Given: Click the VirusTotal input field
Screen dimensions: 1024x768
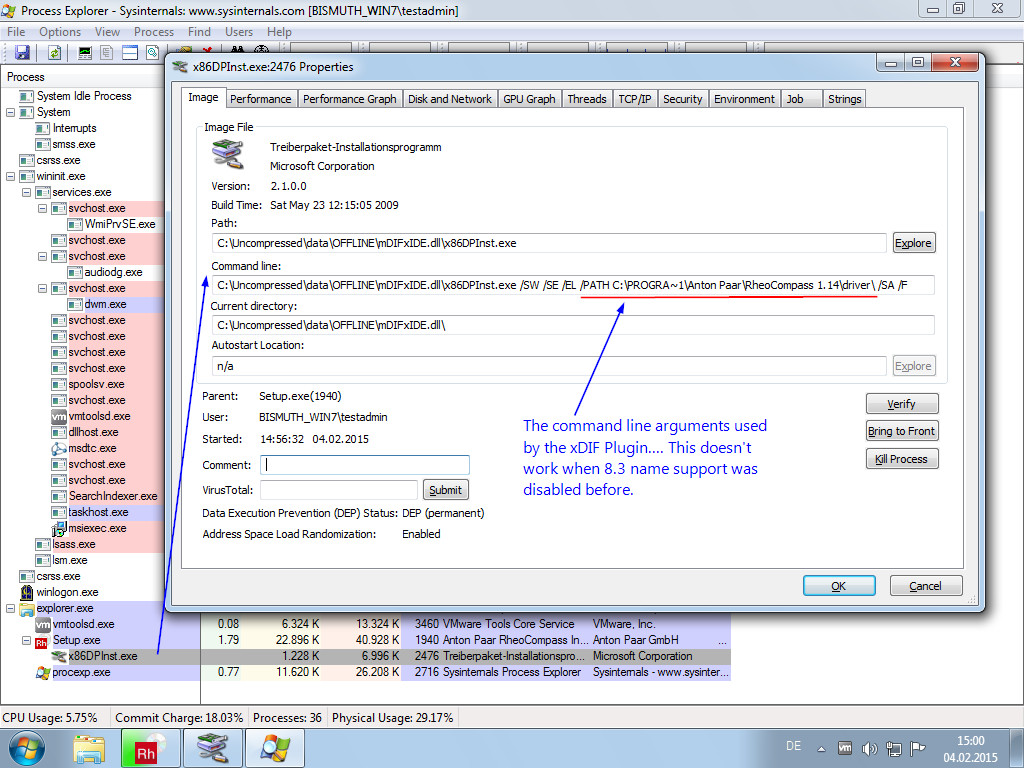Looking at the screenshot, I should click(339, 490).
